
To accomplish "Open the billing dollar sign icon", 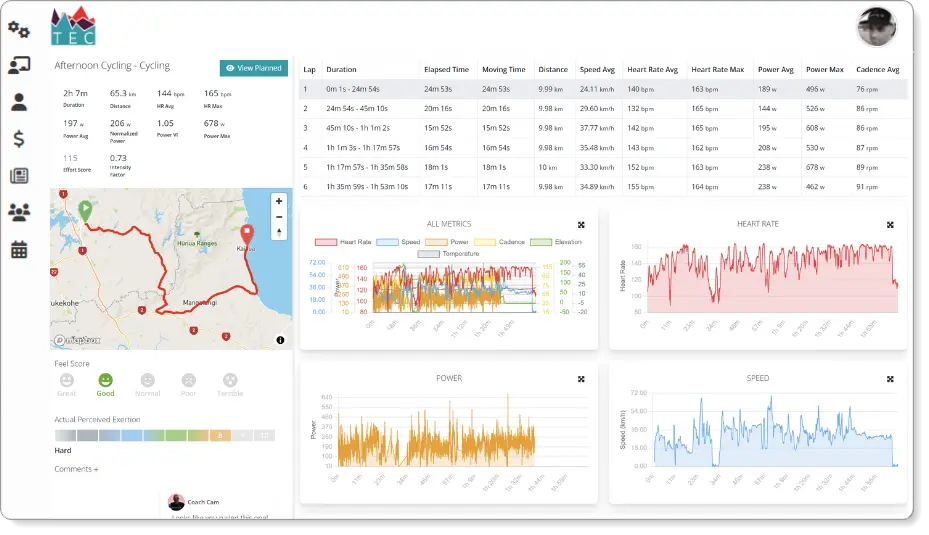I will [x=18, y=138].
